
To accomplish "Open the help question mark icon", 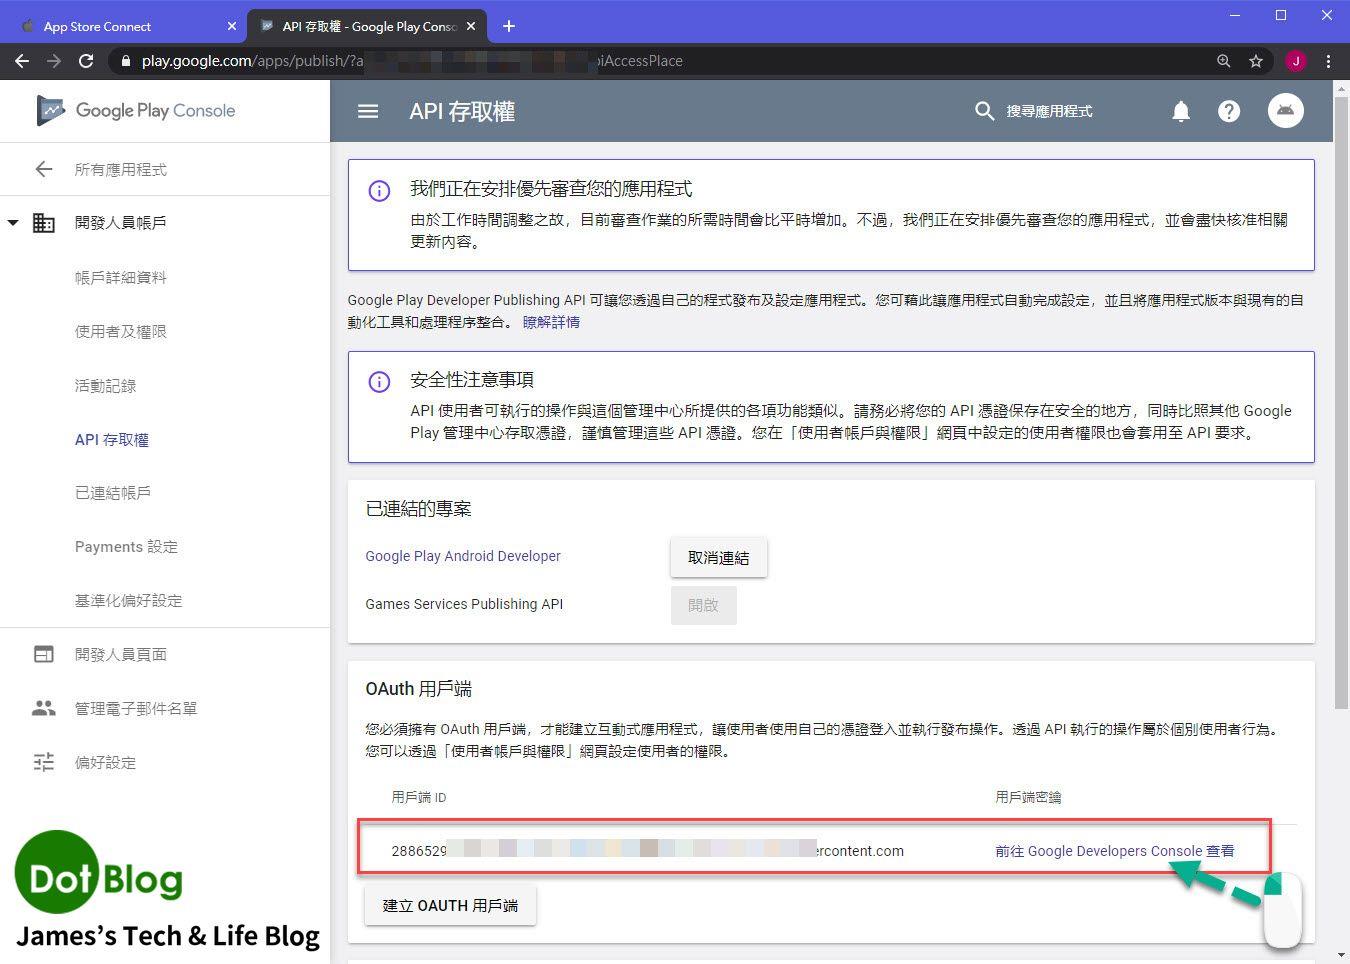I will 1229,111.
